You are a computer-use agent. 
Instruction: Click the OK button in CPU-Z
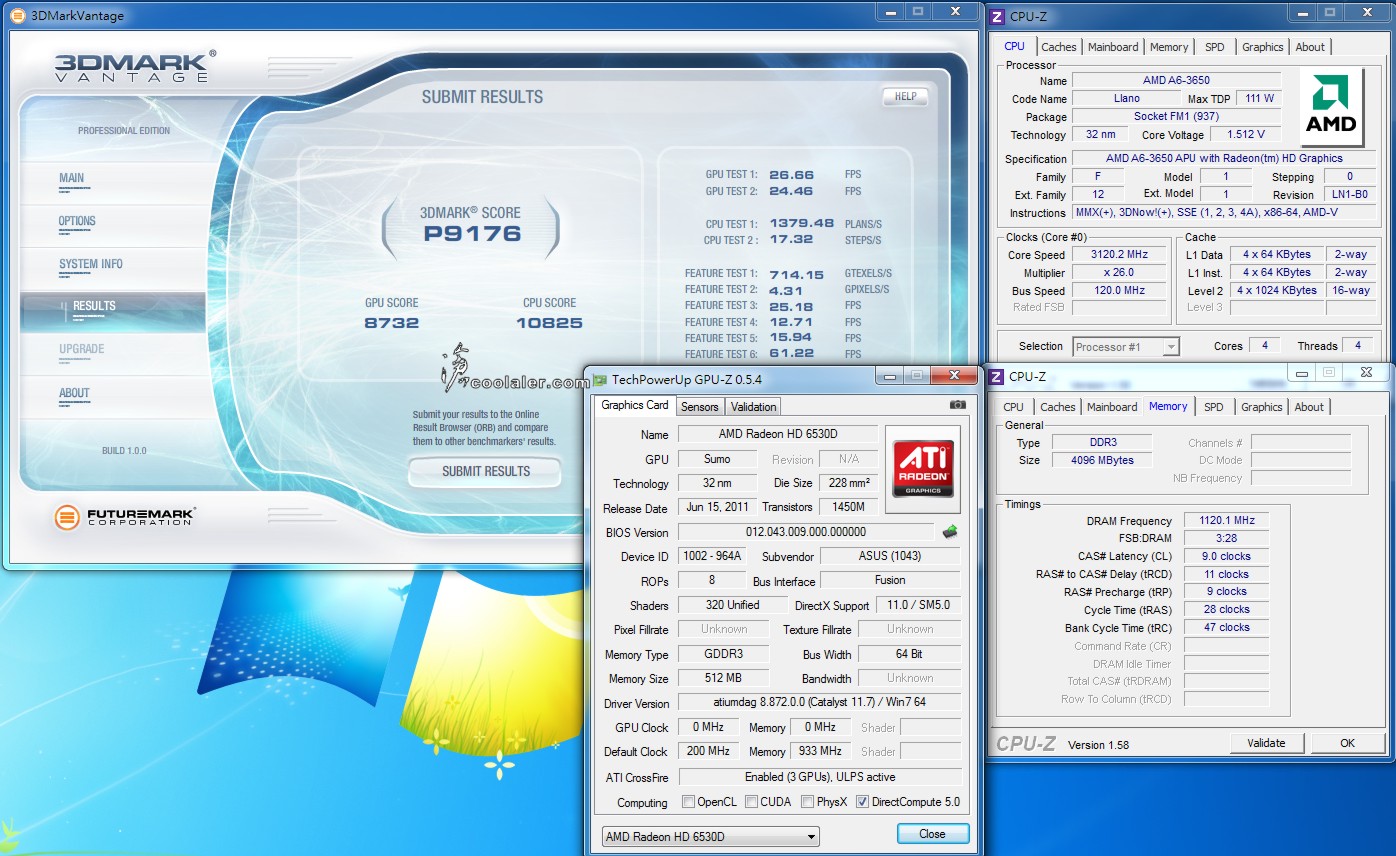point(1347,743)
